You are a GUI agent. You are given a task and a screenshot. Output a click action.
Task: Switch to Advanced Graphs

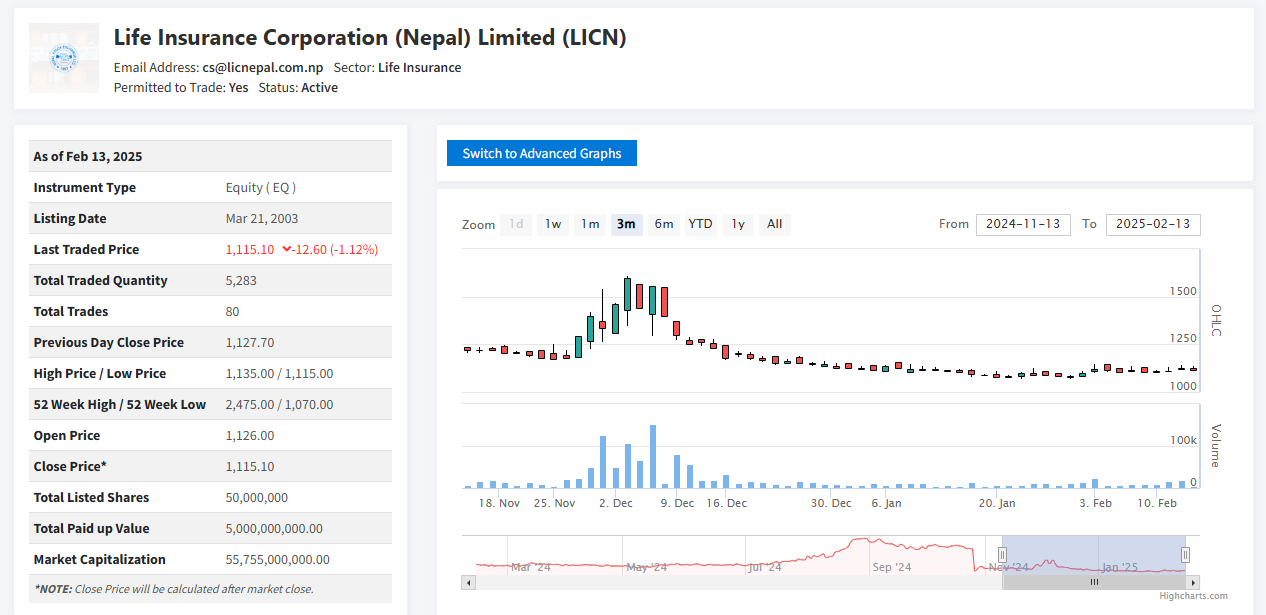(x=542, y=153)
